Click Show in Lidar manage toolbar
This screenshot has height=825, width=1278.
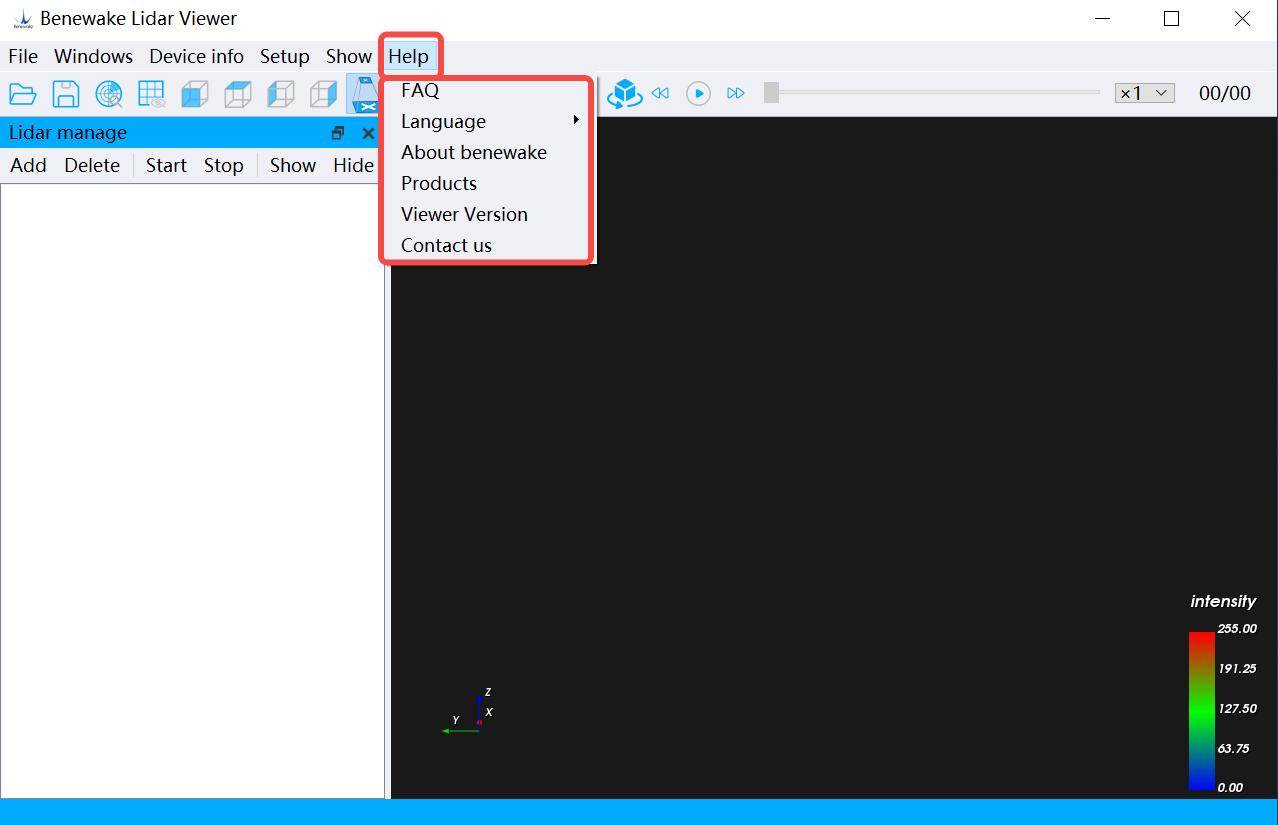click(293, 165)
